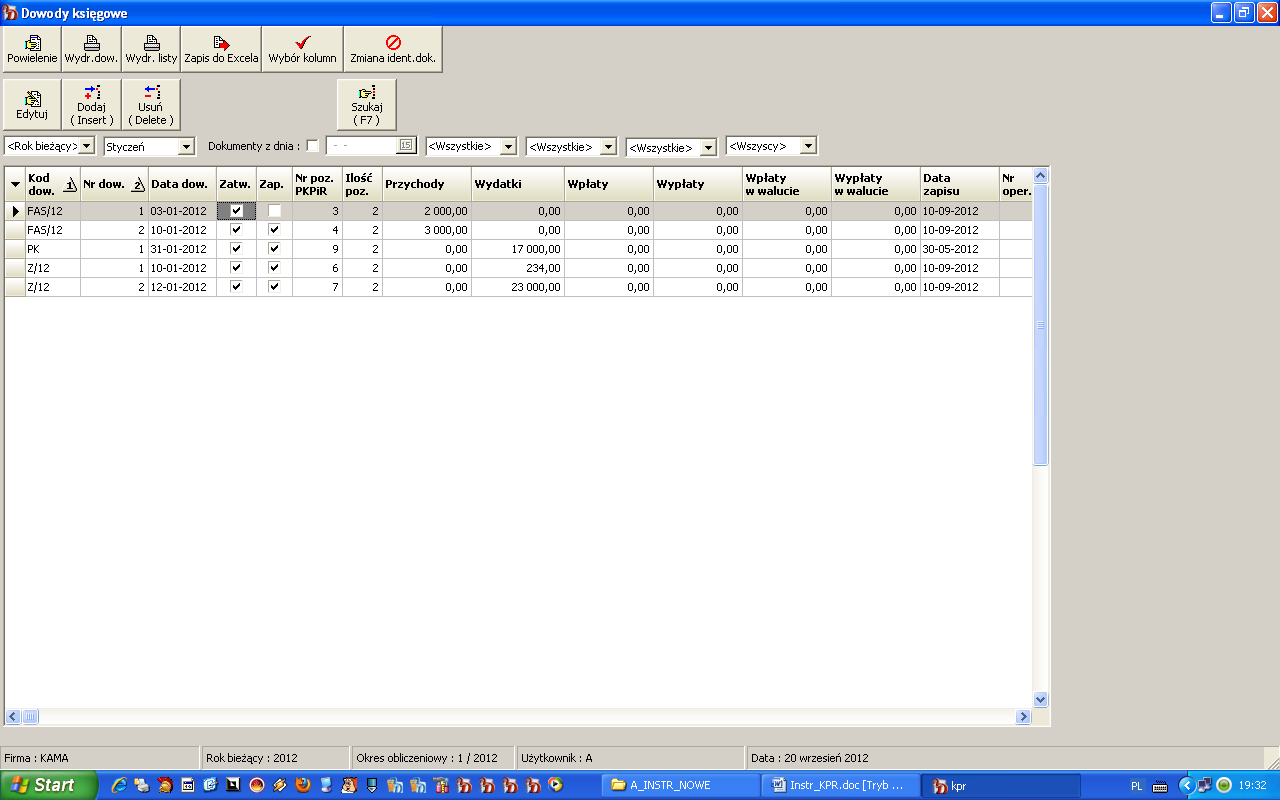Launch Firefox from quick launch bar
Viewport: 1280px width, 800px height.
coord(303,786)
